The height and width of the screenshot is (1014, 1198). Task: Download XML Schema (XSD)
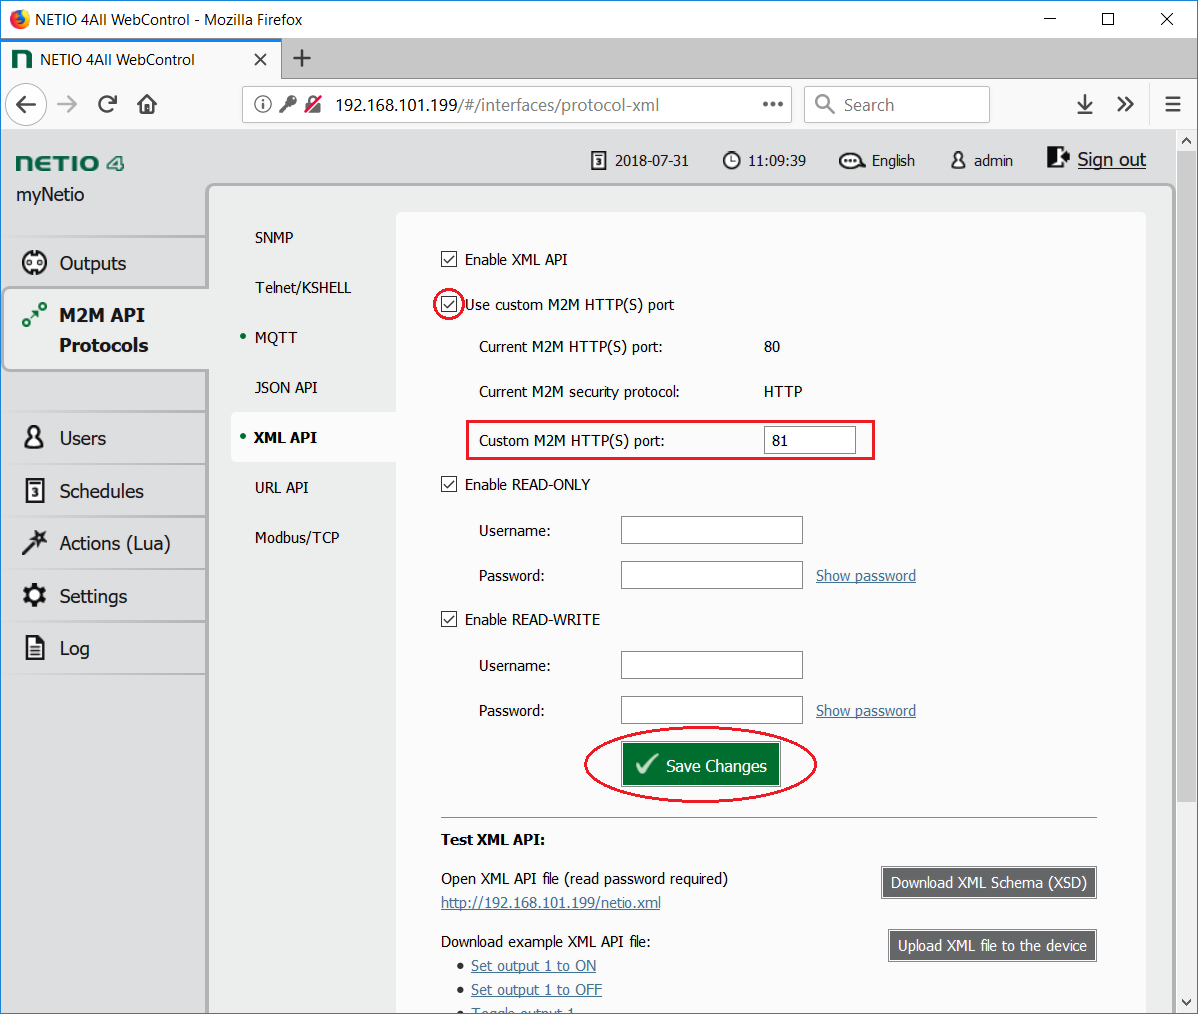(x=989, y=883)
